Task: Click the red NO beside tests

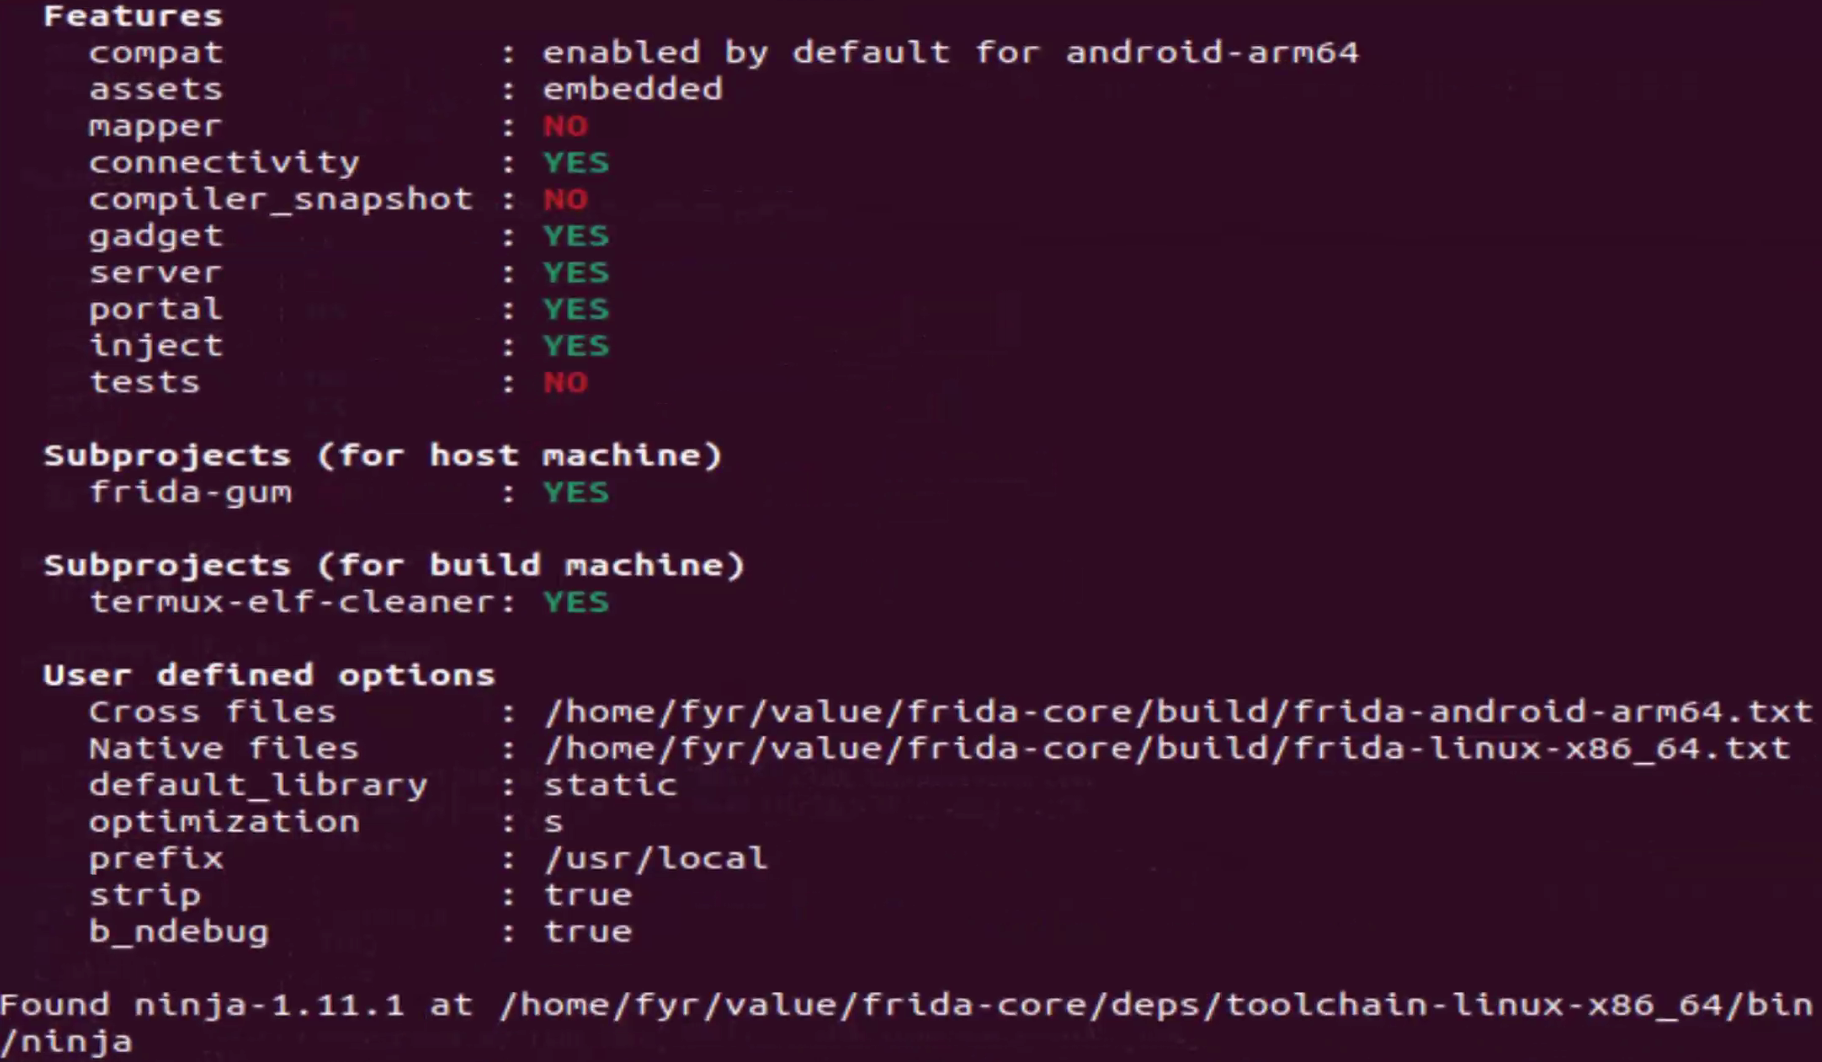Action: [x=565, y=382]
